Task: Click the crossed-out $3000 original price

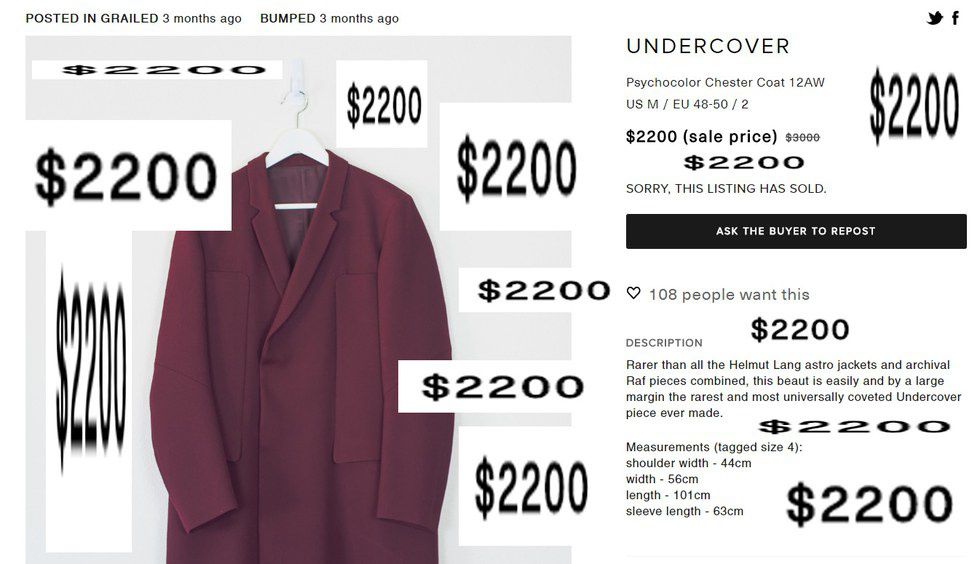Action: click(802, 138)
